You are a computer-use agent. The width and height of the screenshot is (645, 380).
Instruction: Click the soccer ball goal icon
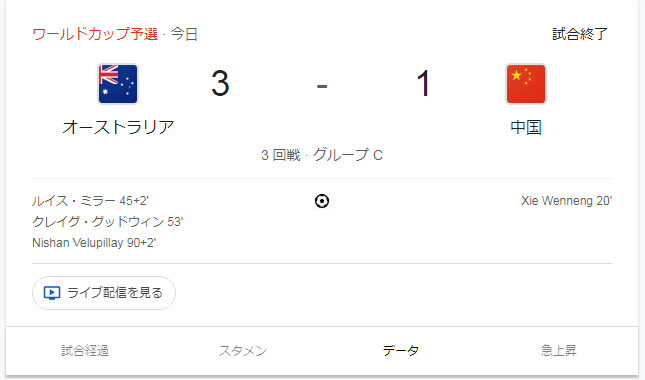(322, 201)
